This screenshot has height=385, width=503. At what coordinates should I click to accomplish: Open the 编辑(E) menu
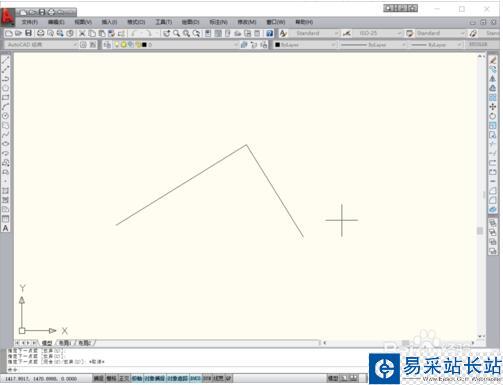click(x=56, y=22)
